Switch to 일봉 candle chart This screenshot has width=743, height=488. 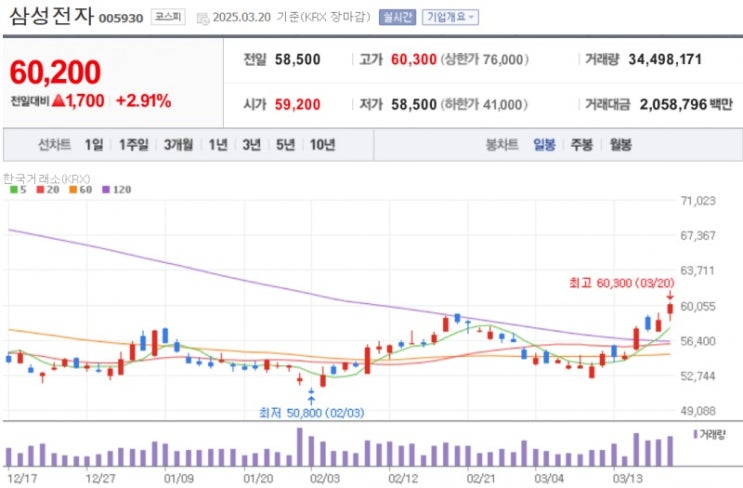(x=544, y=145)
